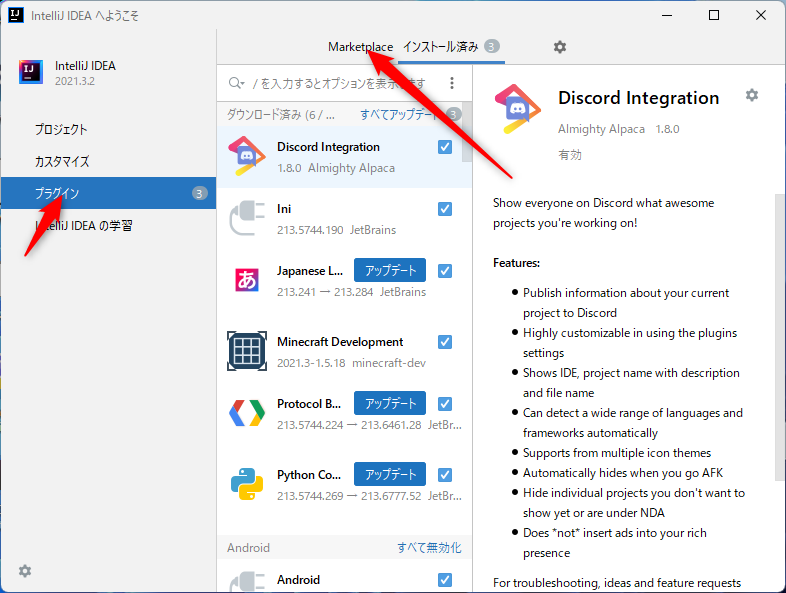Click the Ini plugin plug icon
Image resolution: width=786 pixels, height=593 pixels.
(x=245, y=219)
